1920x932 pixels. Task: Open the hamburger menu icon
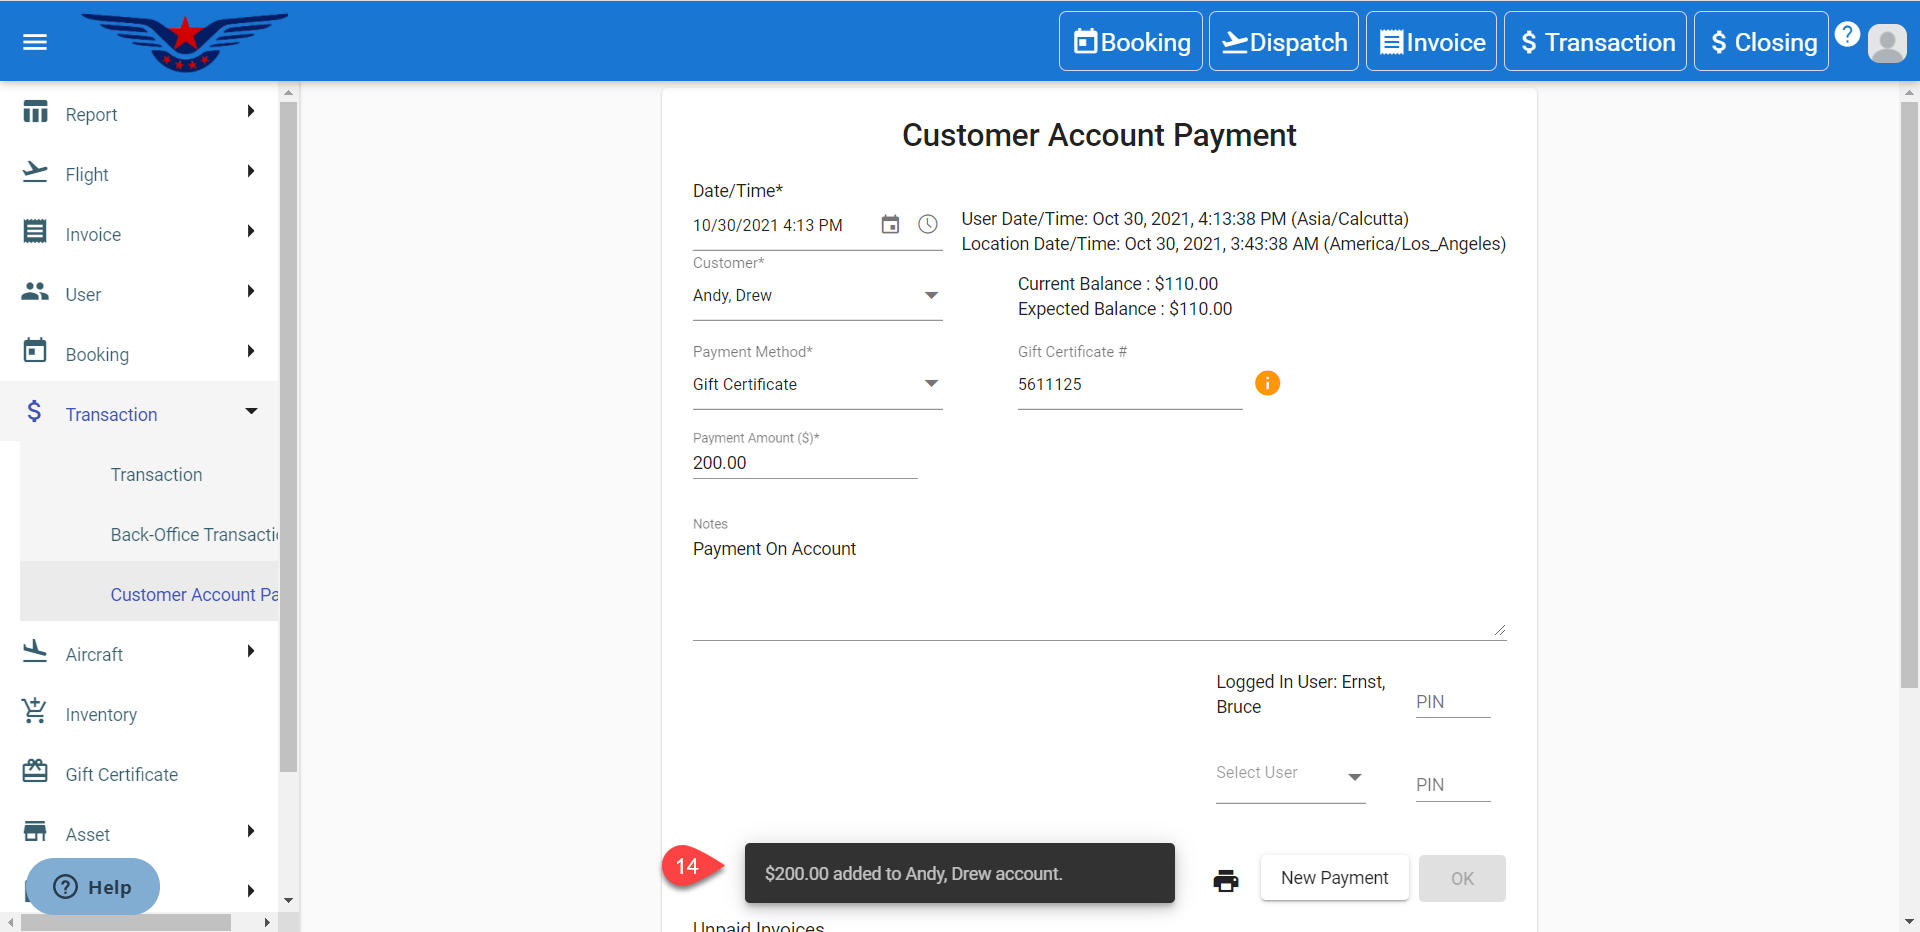(35, 42)
